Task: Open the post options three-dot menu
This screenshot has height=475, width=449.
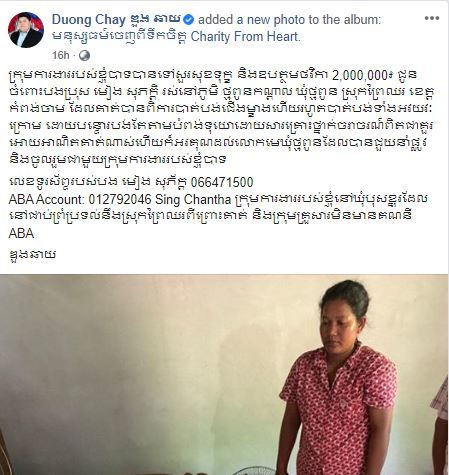Action: click(x=432, y=18)
